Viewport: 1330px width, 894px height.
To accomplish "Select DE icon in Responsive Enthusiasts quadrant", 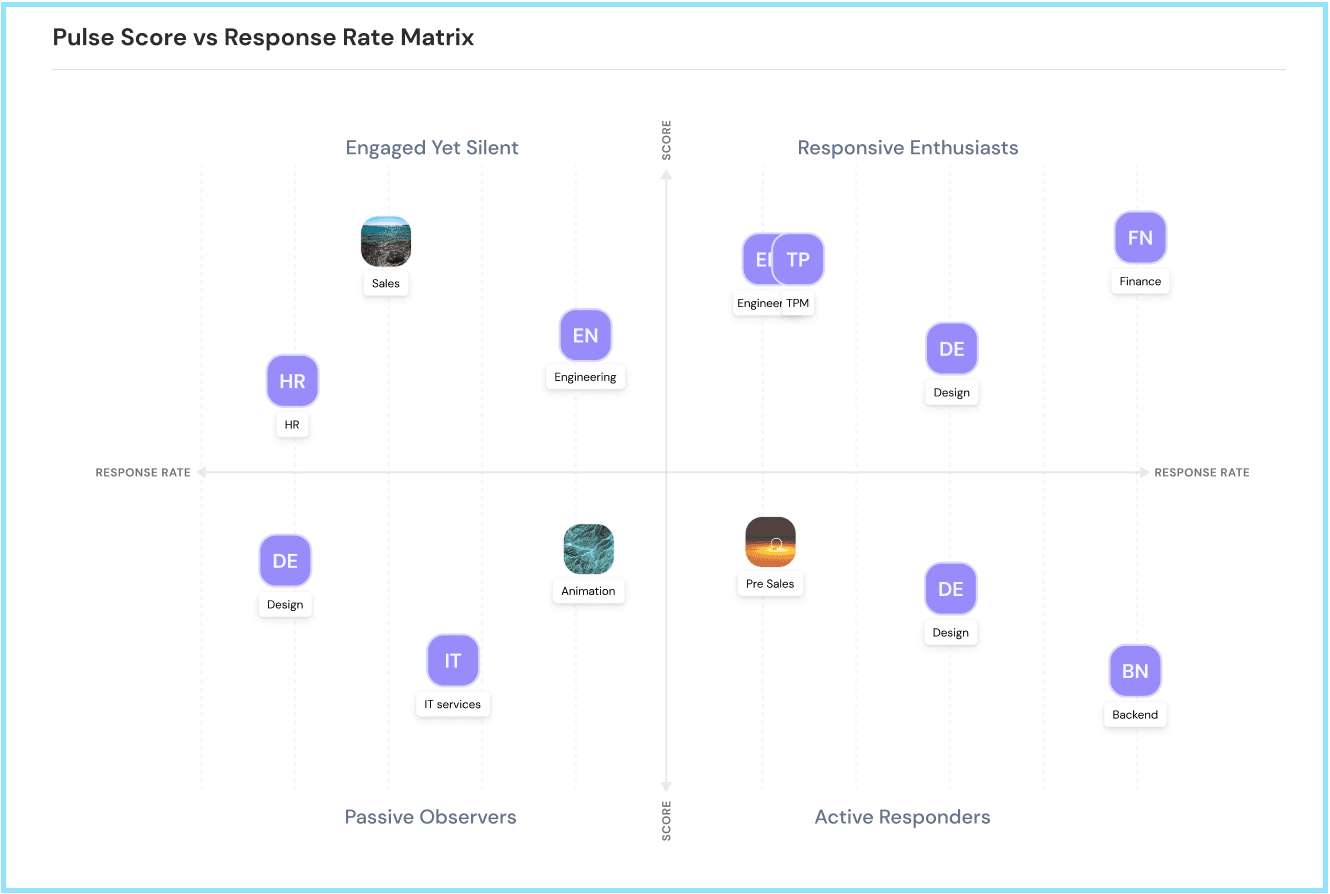I will tap(951, 349).
